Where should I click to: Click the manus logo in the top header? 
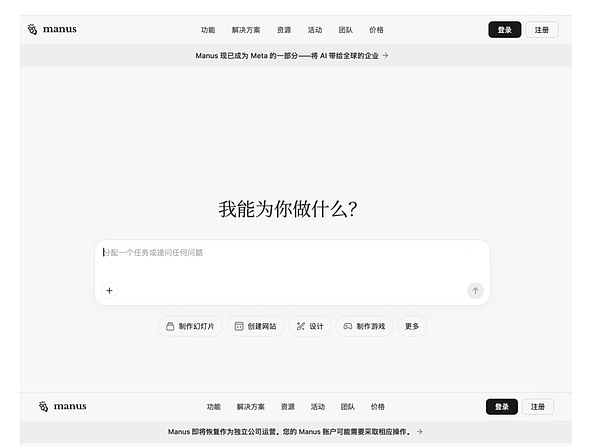pos(52,29)
